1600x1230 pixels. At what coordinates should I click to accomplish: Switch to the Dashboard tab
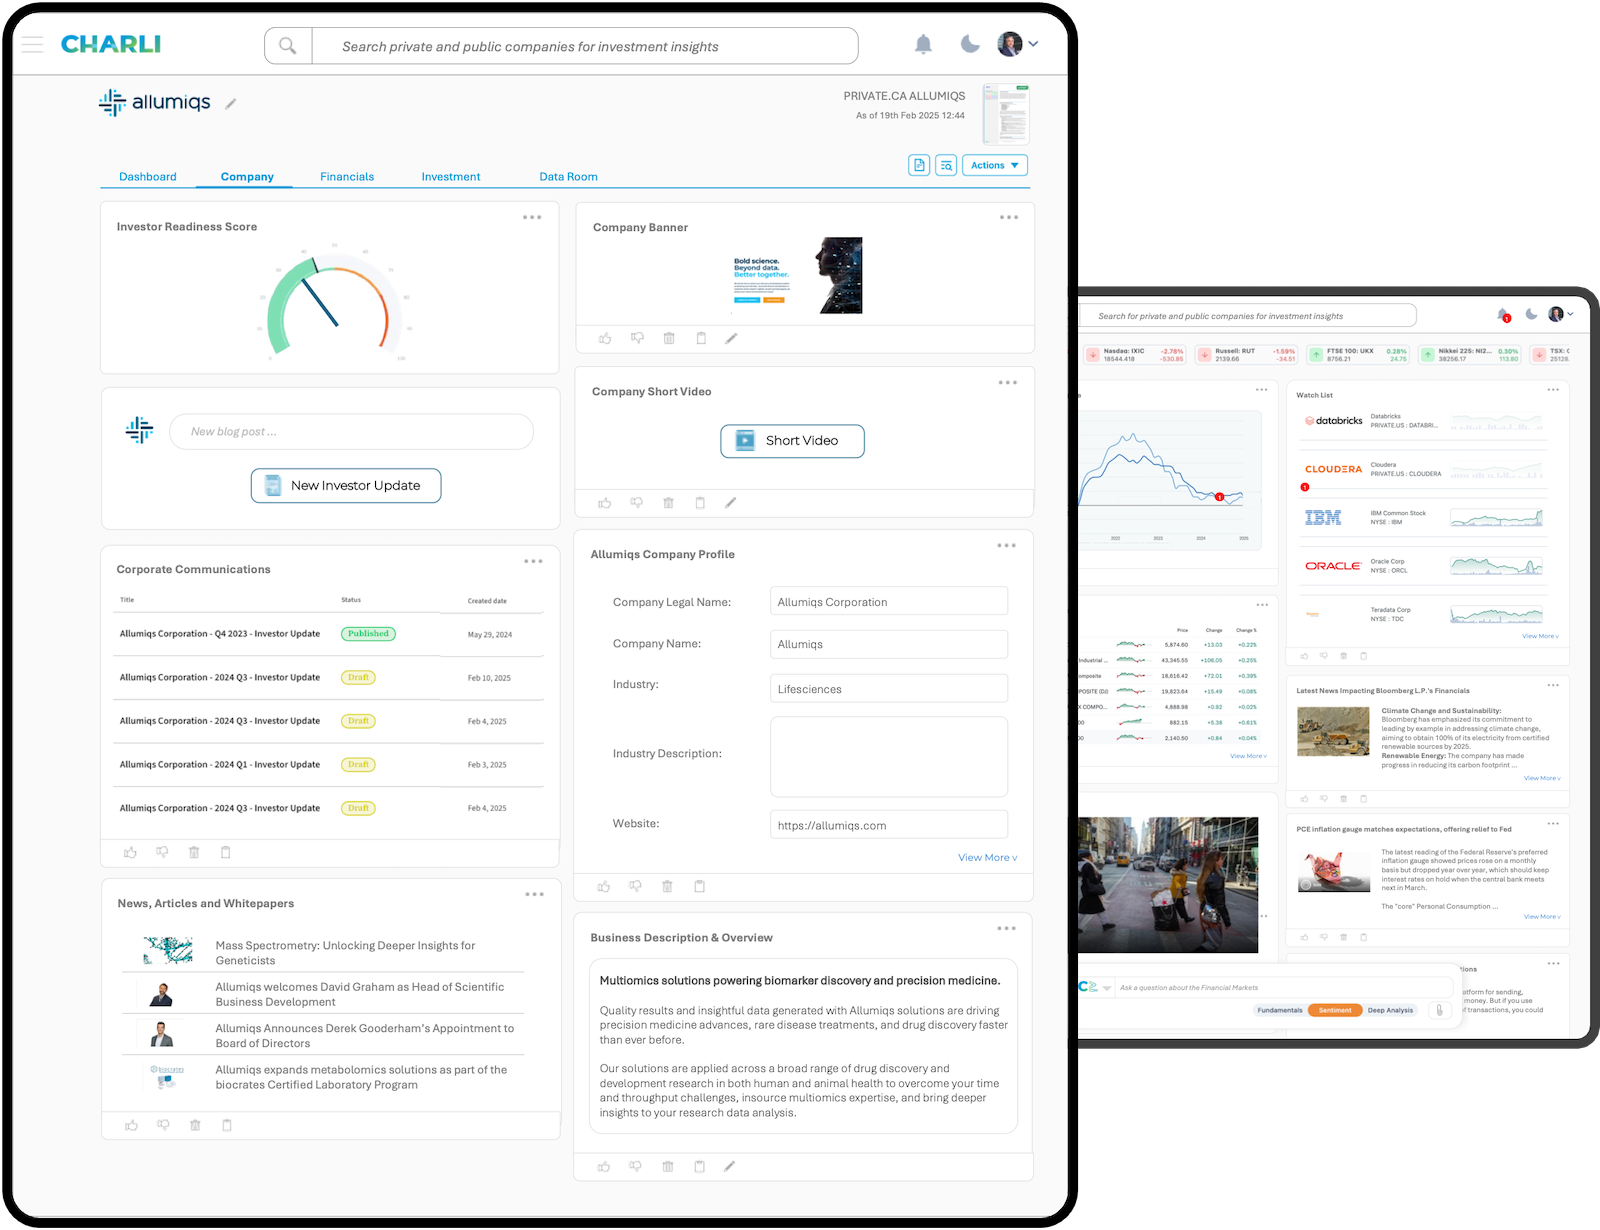(x=148, y=177)
